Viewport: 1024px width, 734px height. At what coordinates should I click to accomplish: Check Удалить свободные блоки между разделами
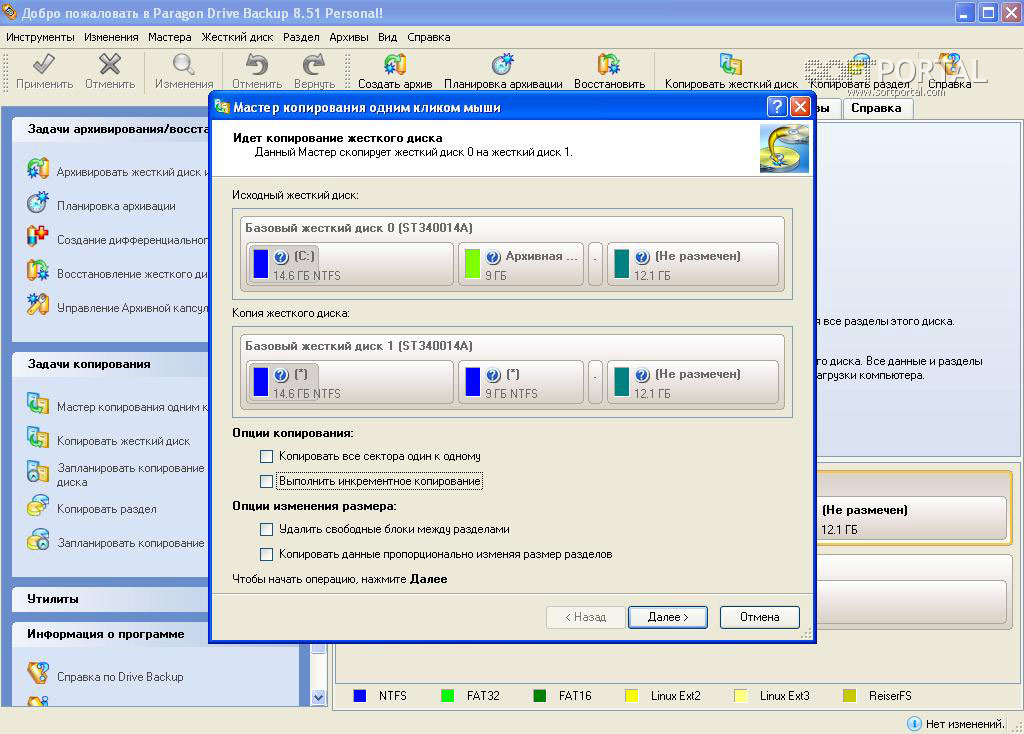tap(266, 529)
